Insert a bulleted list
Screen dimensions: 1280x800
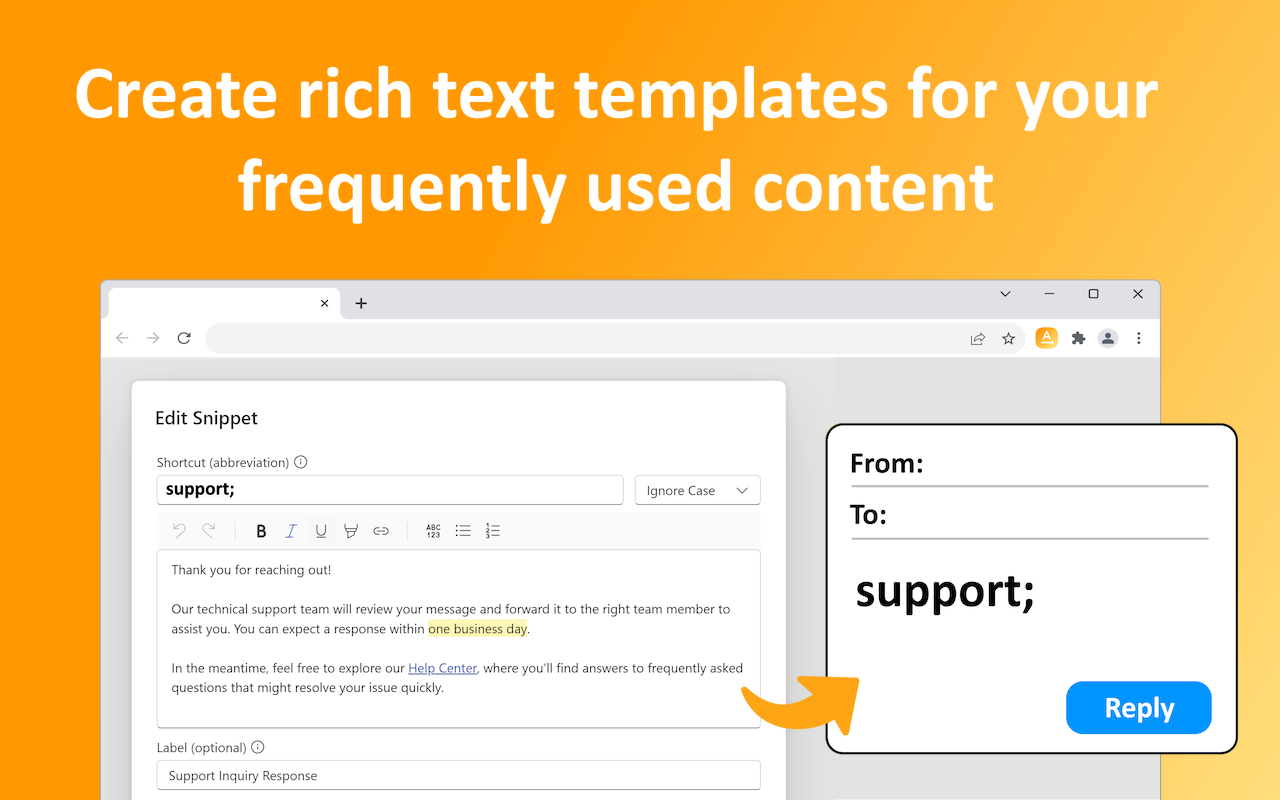[x=463, y=531]
